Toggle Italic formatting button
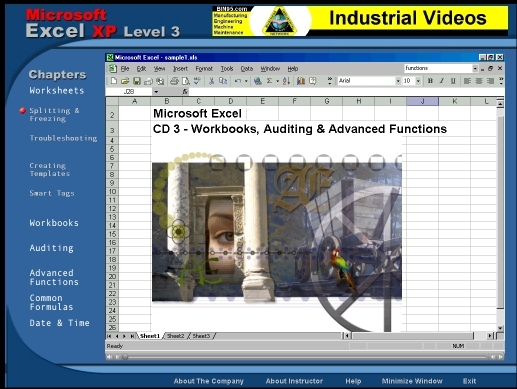517x389 pixels. click(x=442, y=81)
